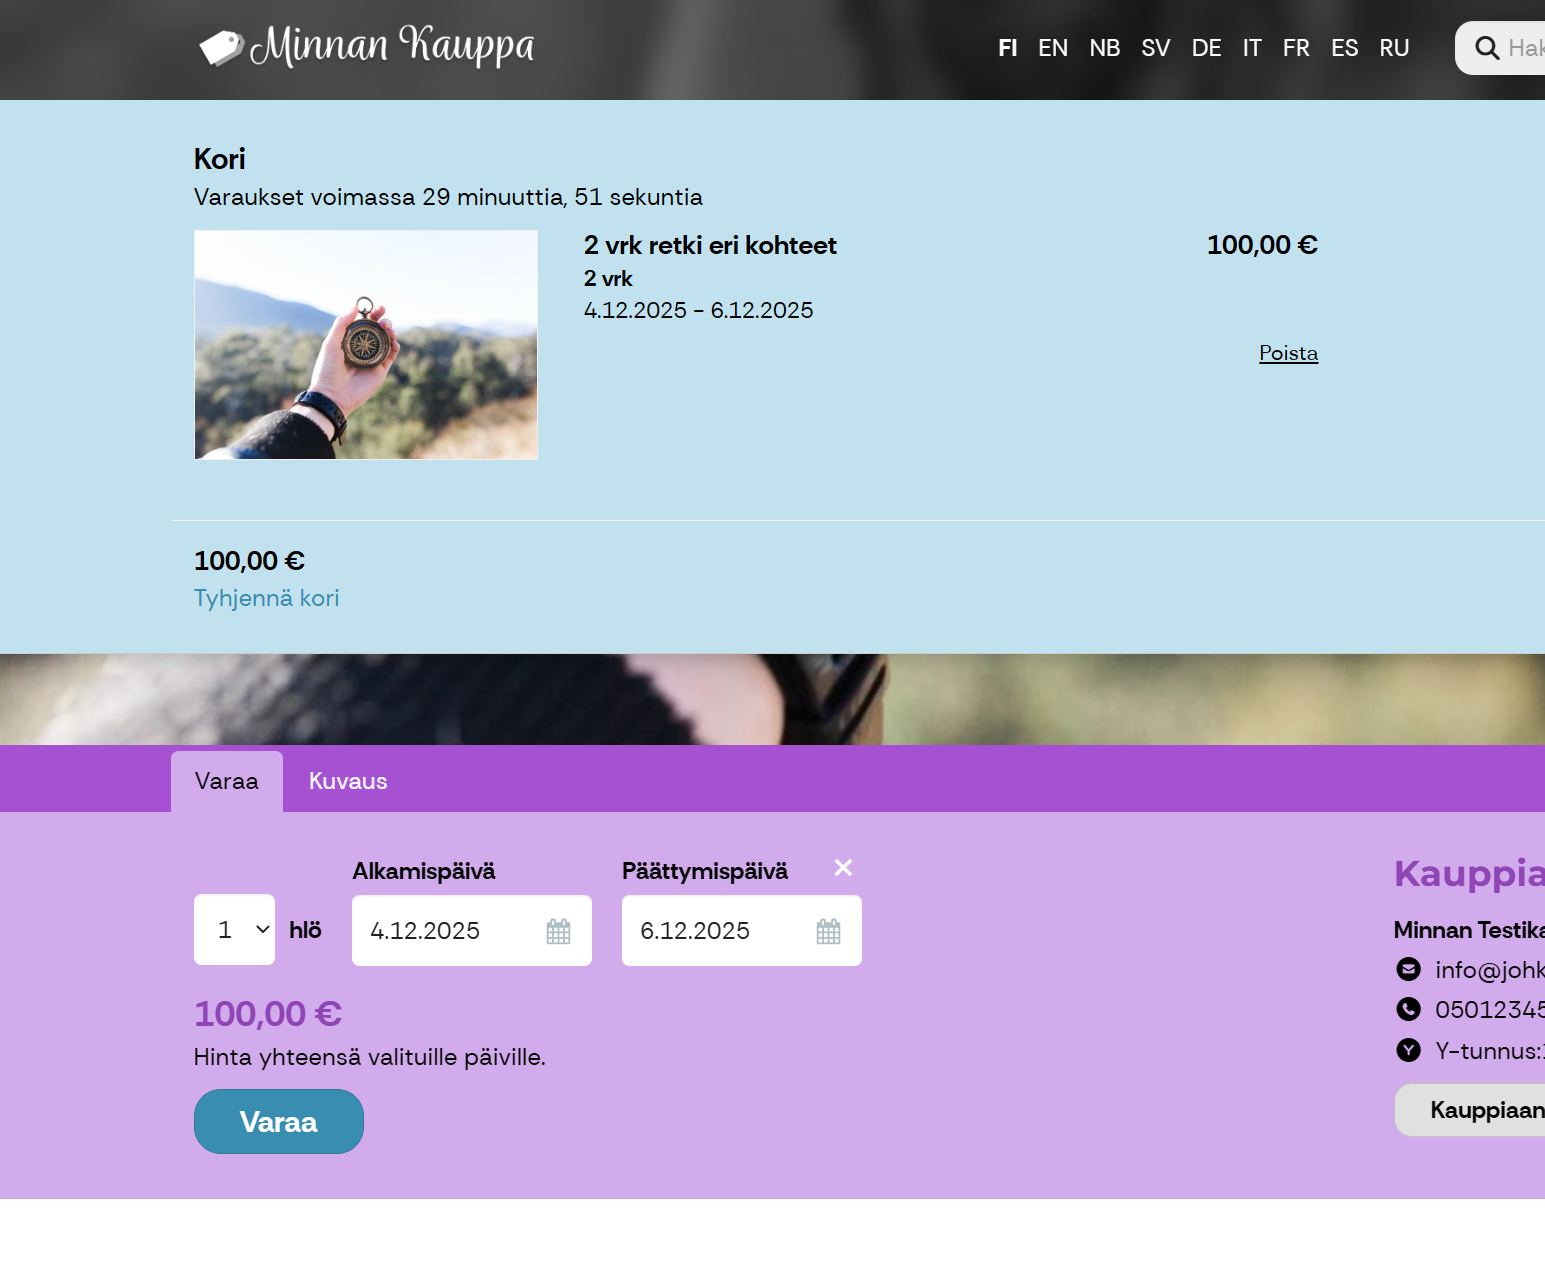1545x1267 pixels.
Task: Click the merchant phone number text
Action: (x=1490, y=1010)
